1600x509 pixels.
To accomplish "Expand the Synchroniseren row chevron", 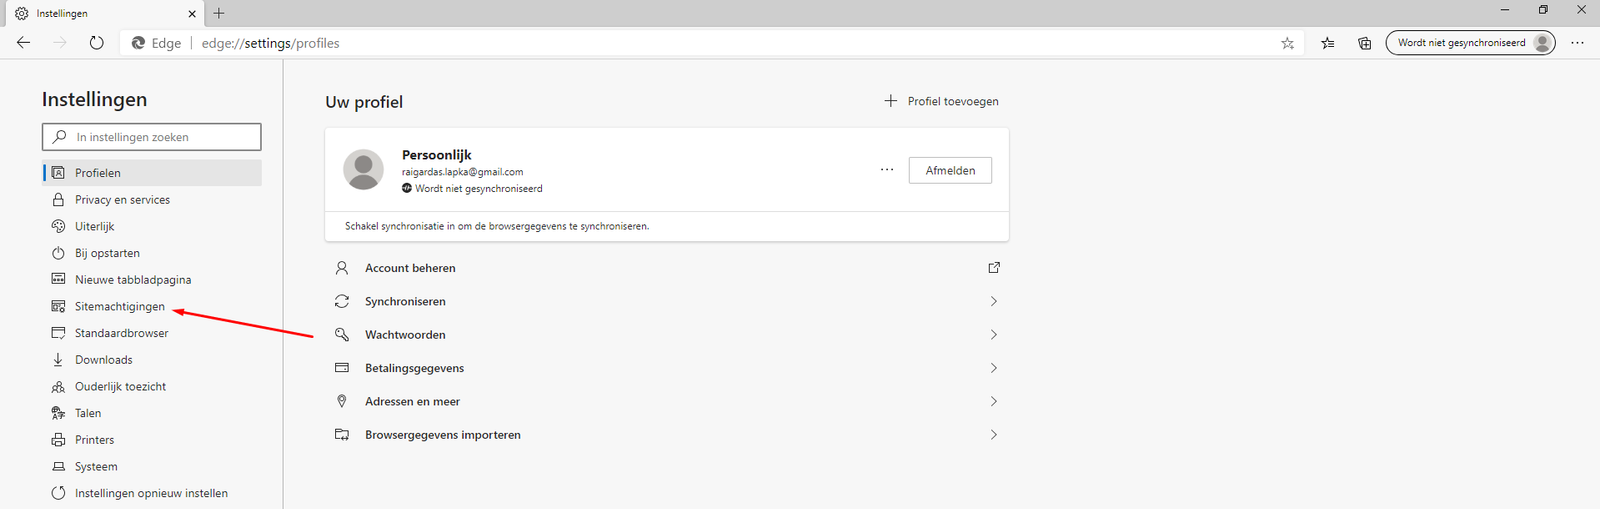I will (x=993, y=301).
